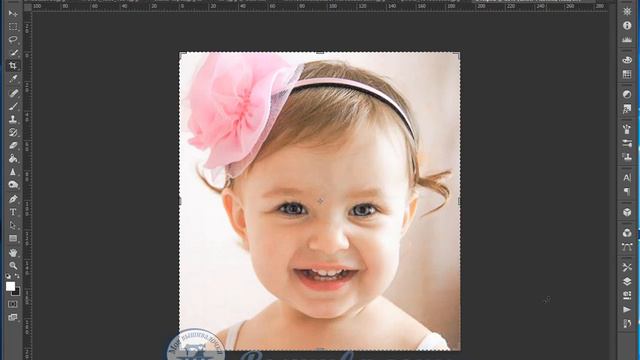The width and height of the screenshot is (640, 360).
Task: Click the crop box right-middle handle
Action: [460, 201]
